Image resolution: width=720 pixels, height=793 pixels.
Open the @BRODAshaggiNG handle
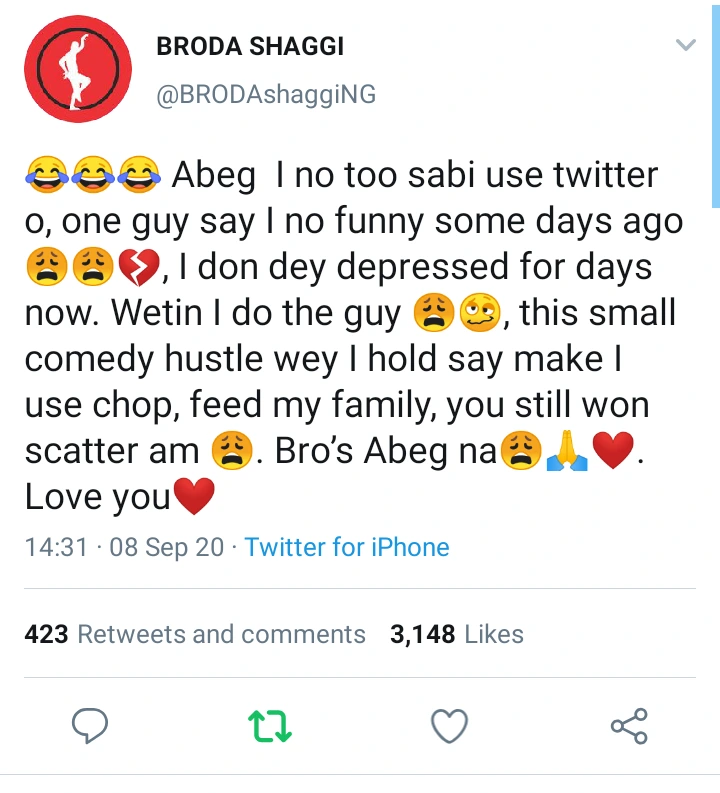[x=266, y=94]
